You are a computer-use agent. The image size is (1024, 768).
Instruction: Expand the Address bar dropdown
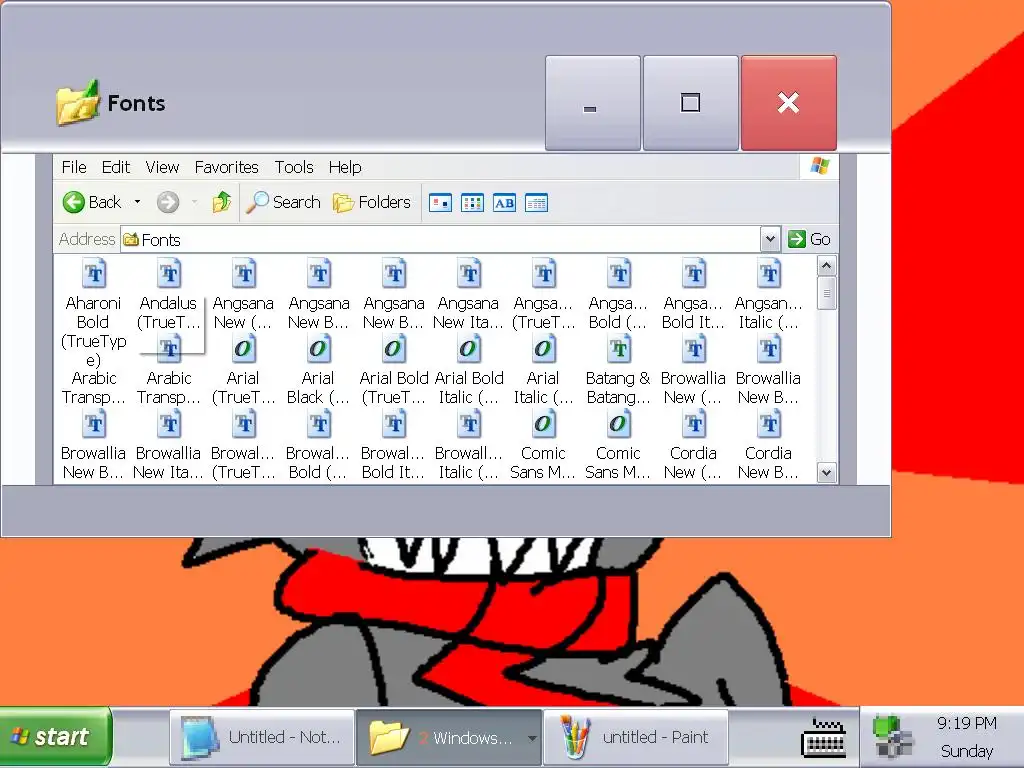pyautogui.click(x=770, y=239)
